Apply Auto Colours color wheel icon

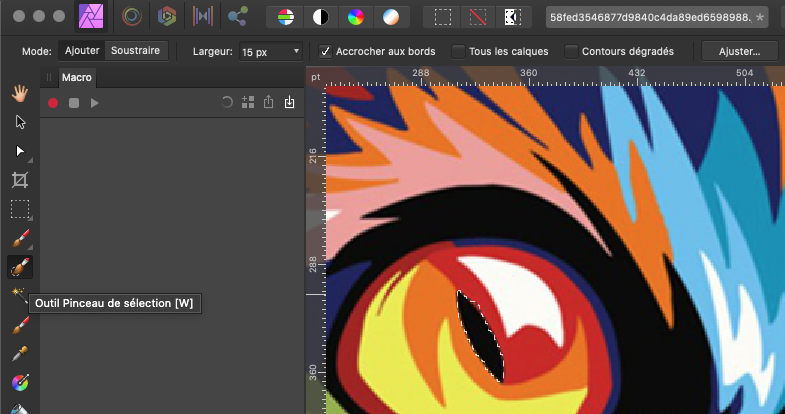click(356, 17)
